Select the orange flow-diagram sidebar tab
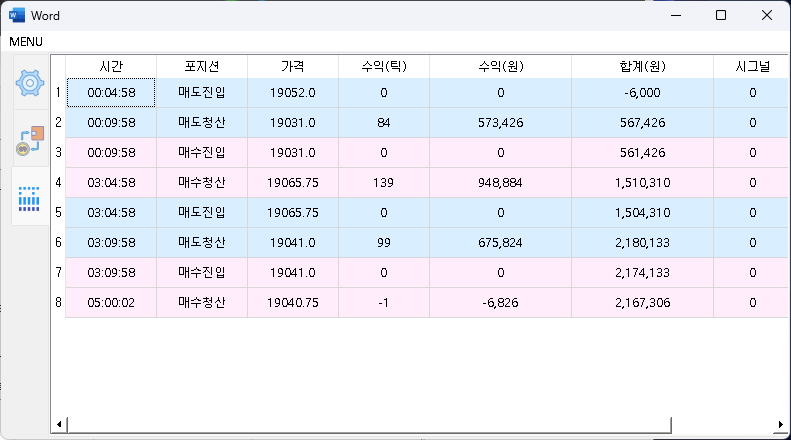This screenshot has height=440, width=791. [x=30, y=142]
